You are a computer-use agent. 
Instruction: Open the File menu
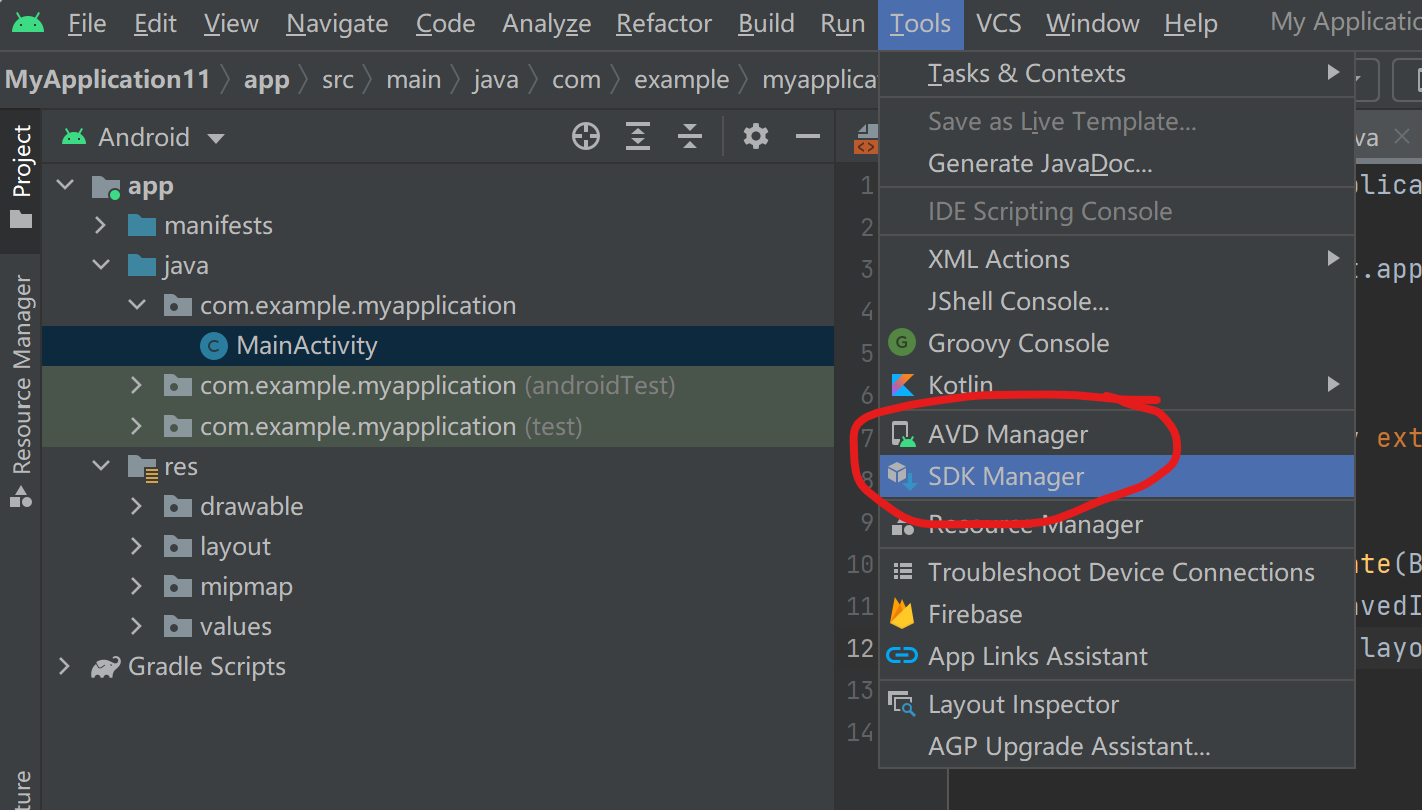87,24
